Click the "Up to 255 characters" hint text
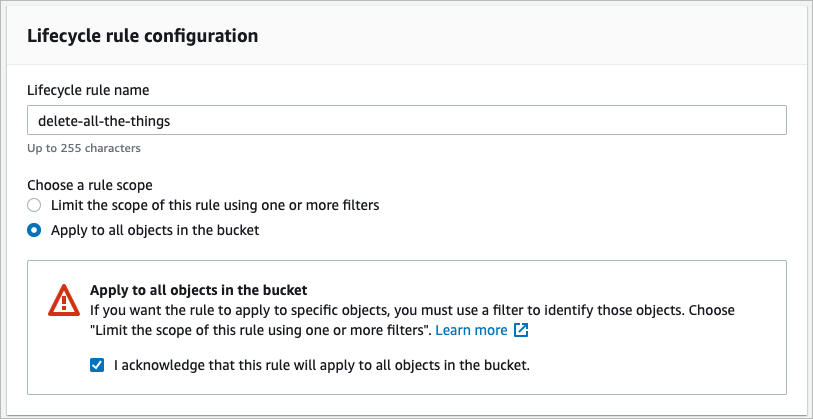Screen dimensions: 813x419 [83, 148]
